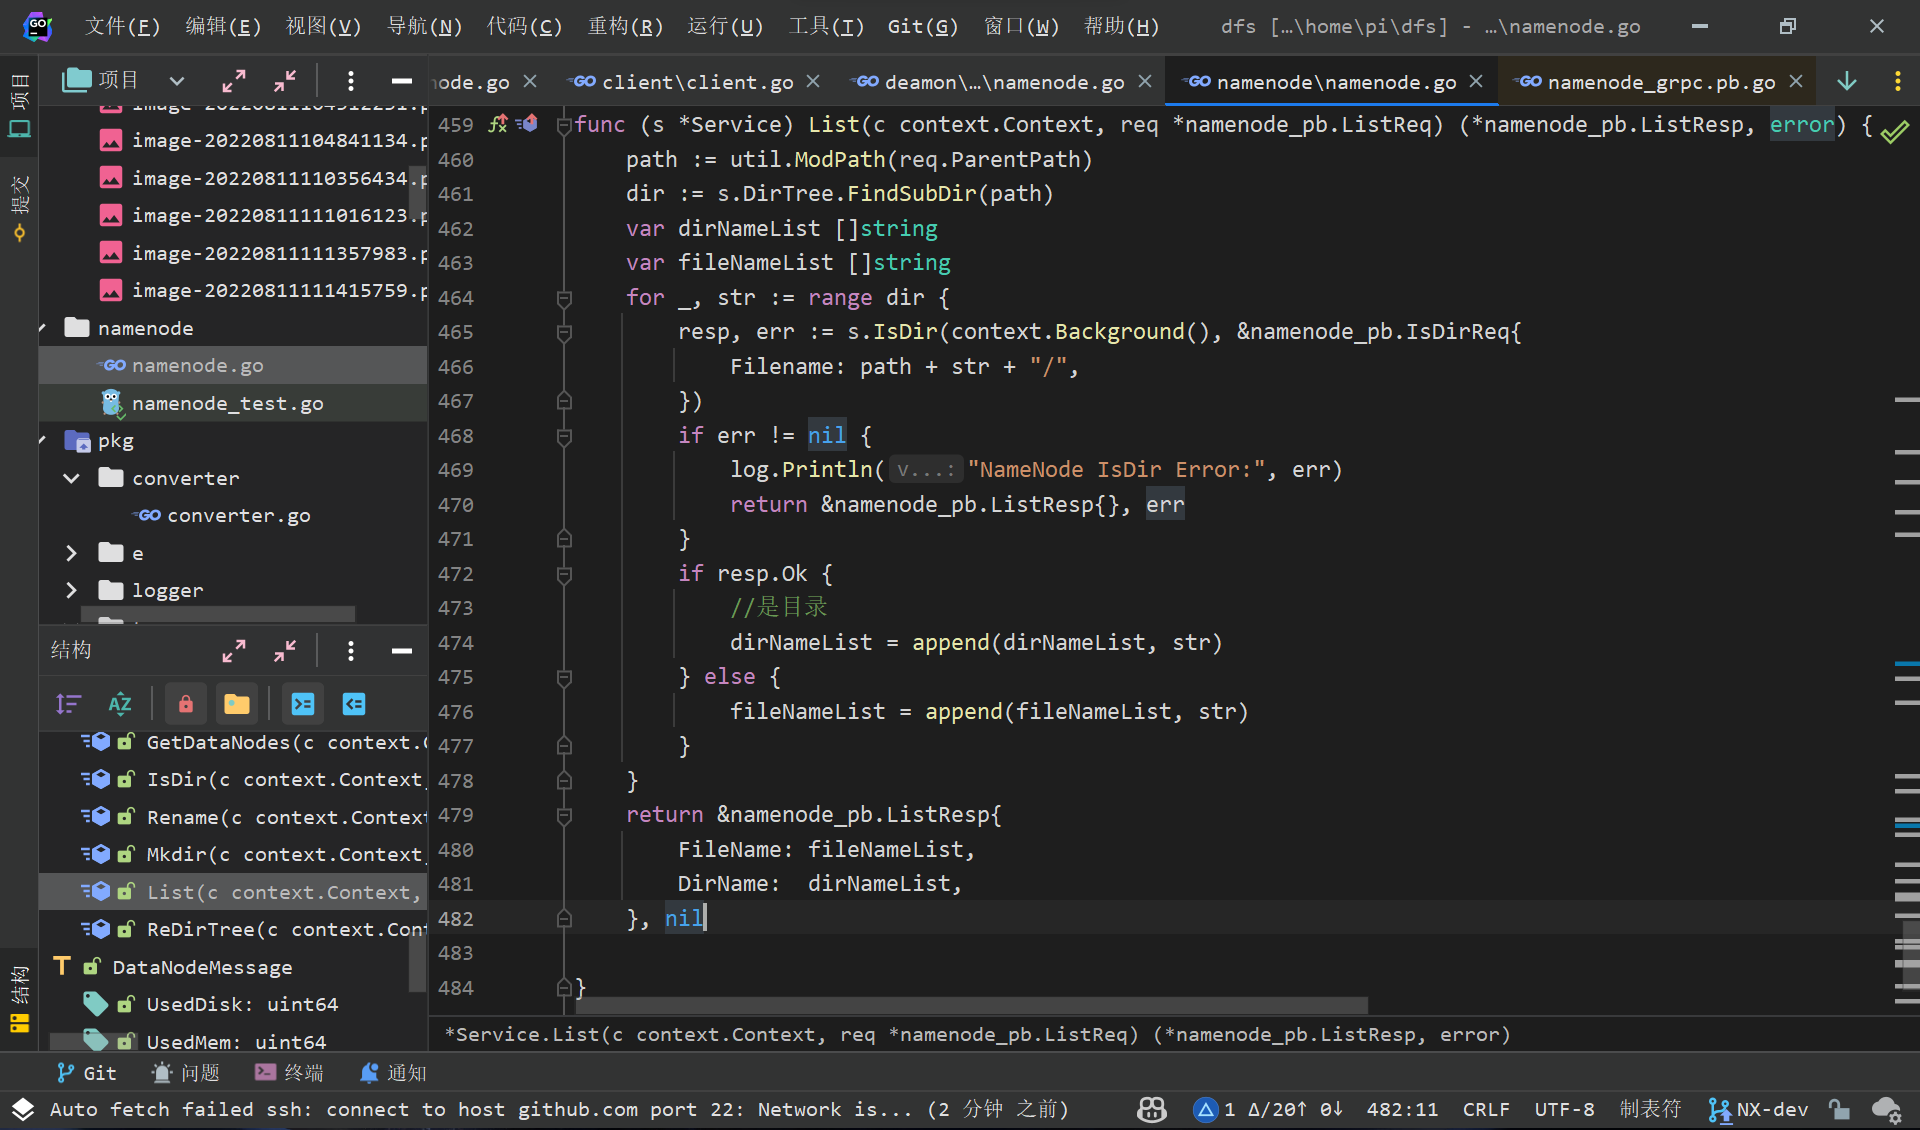Toggle autoscroll to source in structure panel
Image resolution: width=1920 pixels, height=1130 pixels.
(x=303, y=704)
